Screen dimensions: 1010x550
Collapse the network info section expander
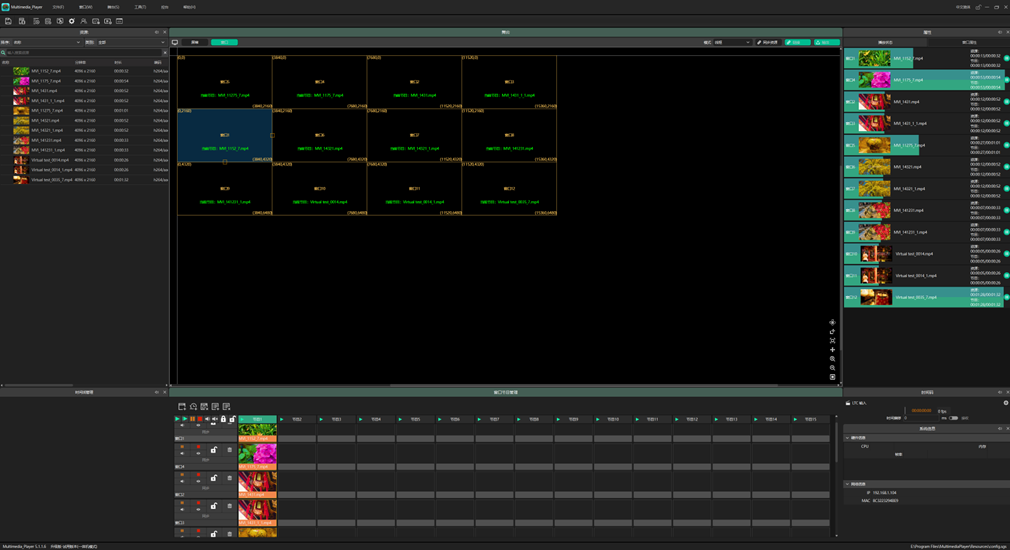pos(848,484)
